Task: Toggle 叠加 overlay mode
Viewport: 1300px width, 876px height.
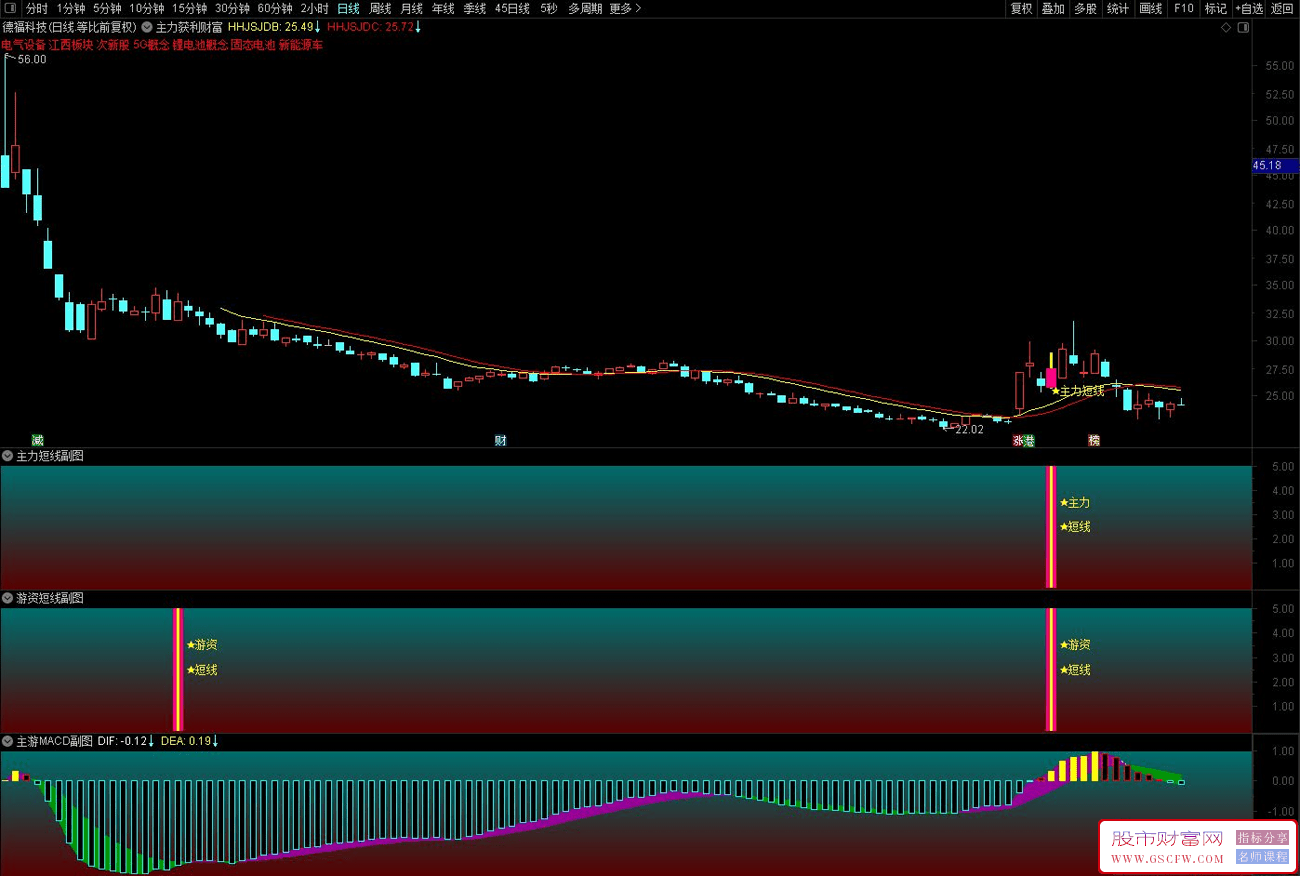Action: pos(1053,9)
